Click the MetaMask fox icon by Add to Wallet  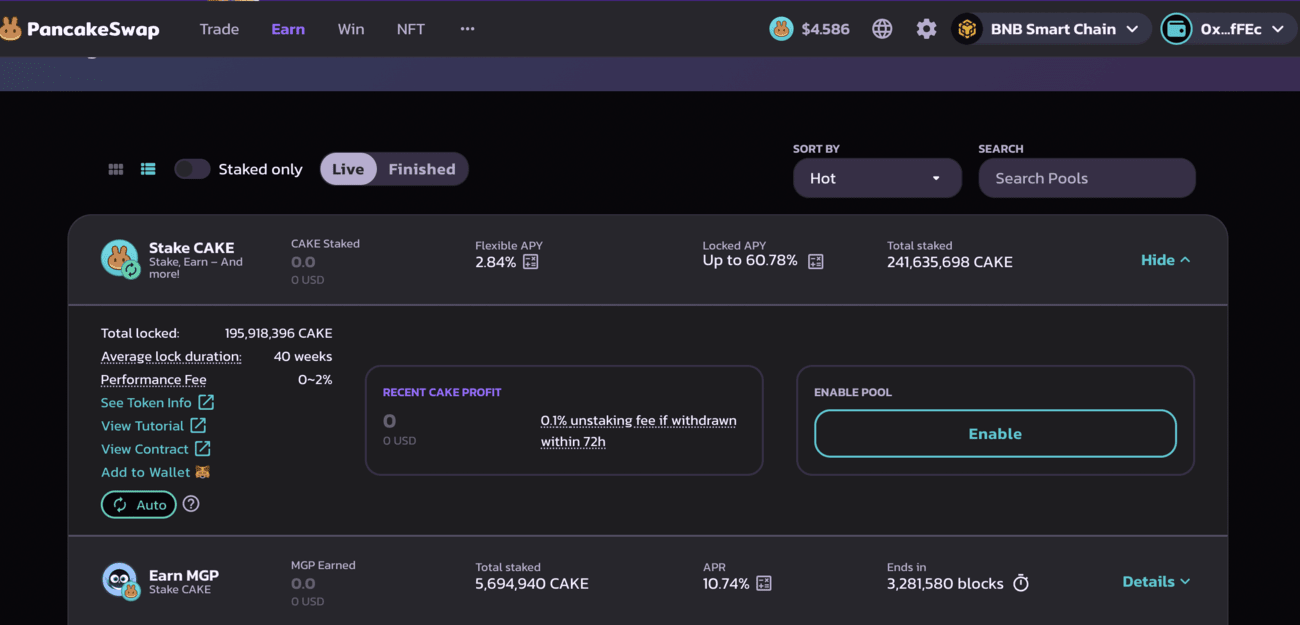203,472
